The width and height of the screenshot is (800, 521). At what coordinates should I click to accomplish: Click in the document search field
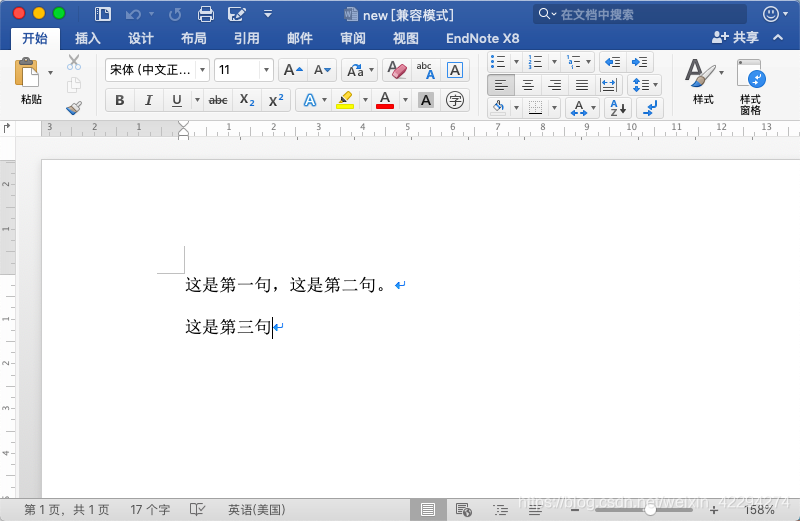coord(640,14)
